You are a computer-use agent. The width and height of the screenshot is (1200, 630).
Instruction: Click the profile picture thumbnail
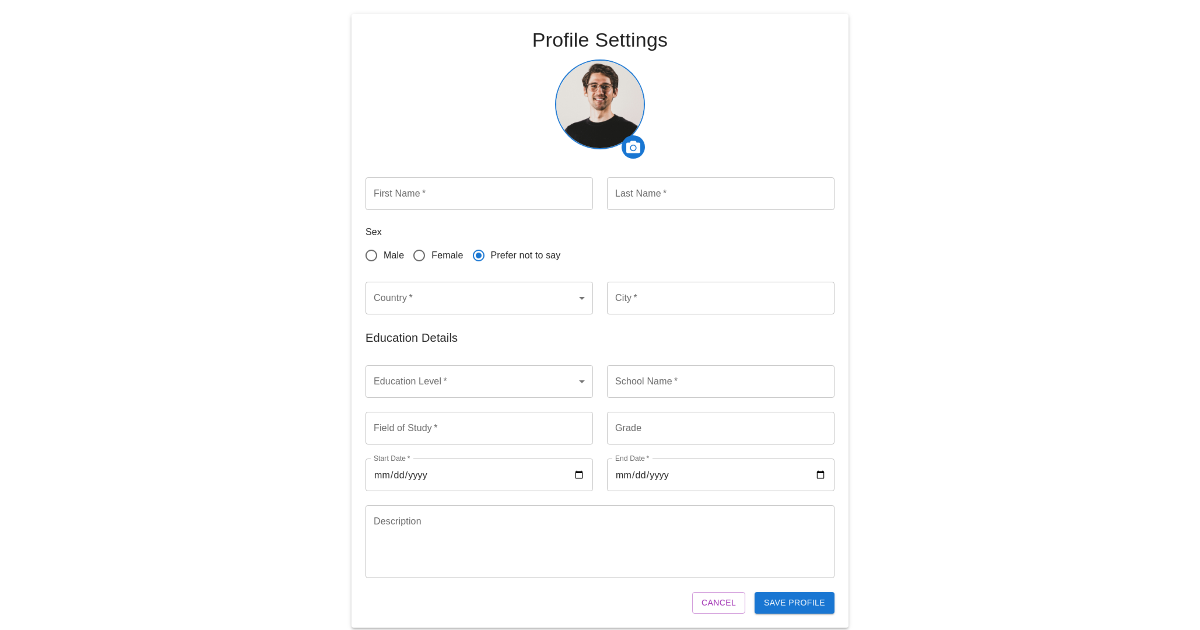pyautogui.click(x=600, y=103)
